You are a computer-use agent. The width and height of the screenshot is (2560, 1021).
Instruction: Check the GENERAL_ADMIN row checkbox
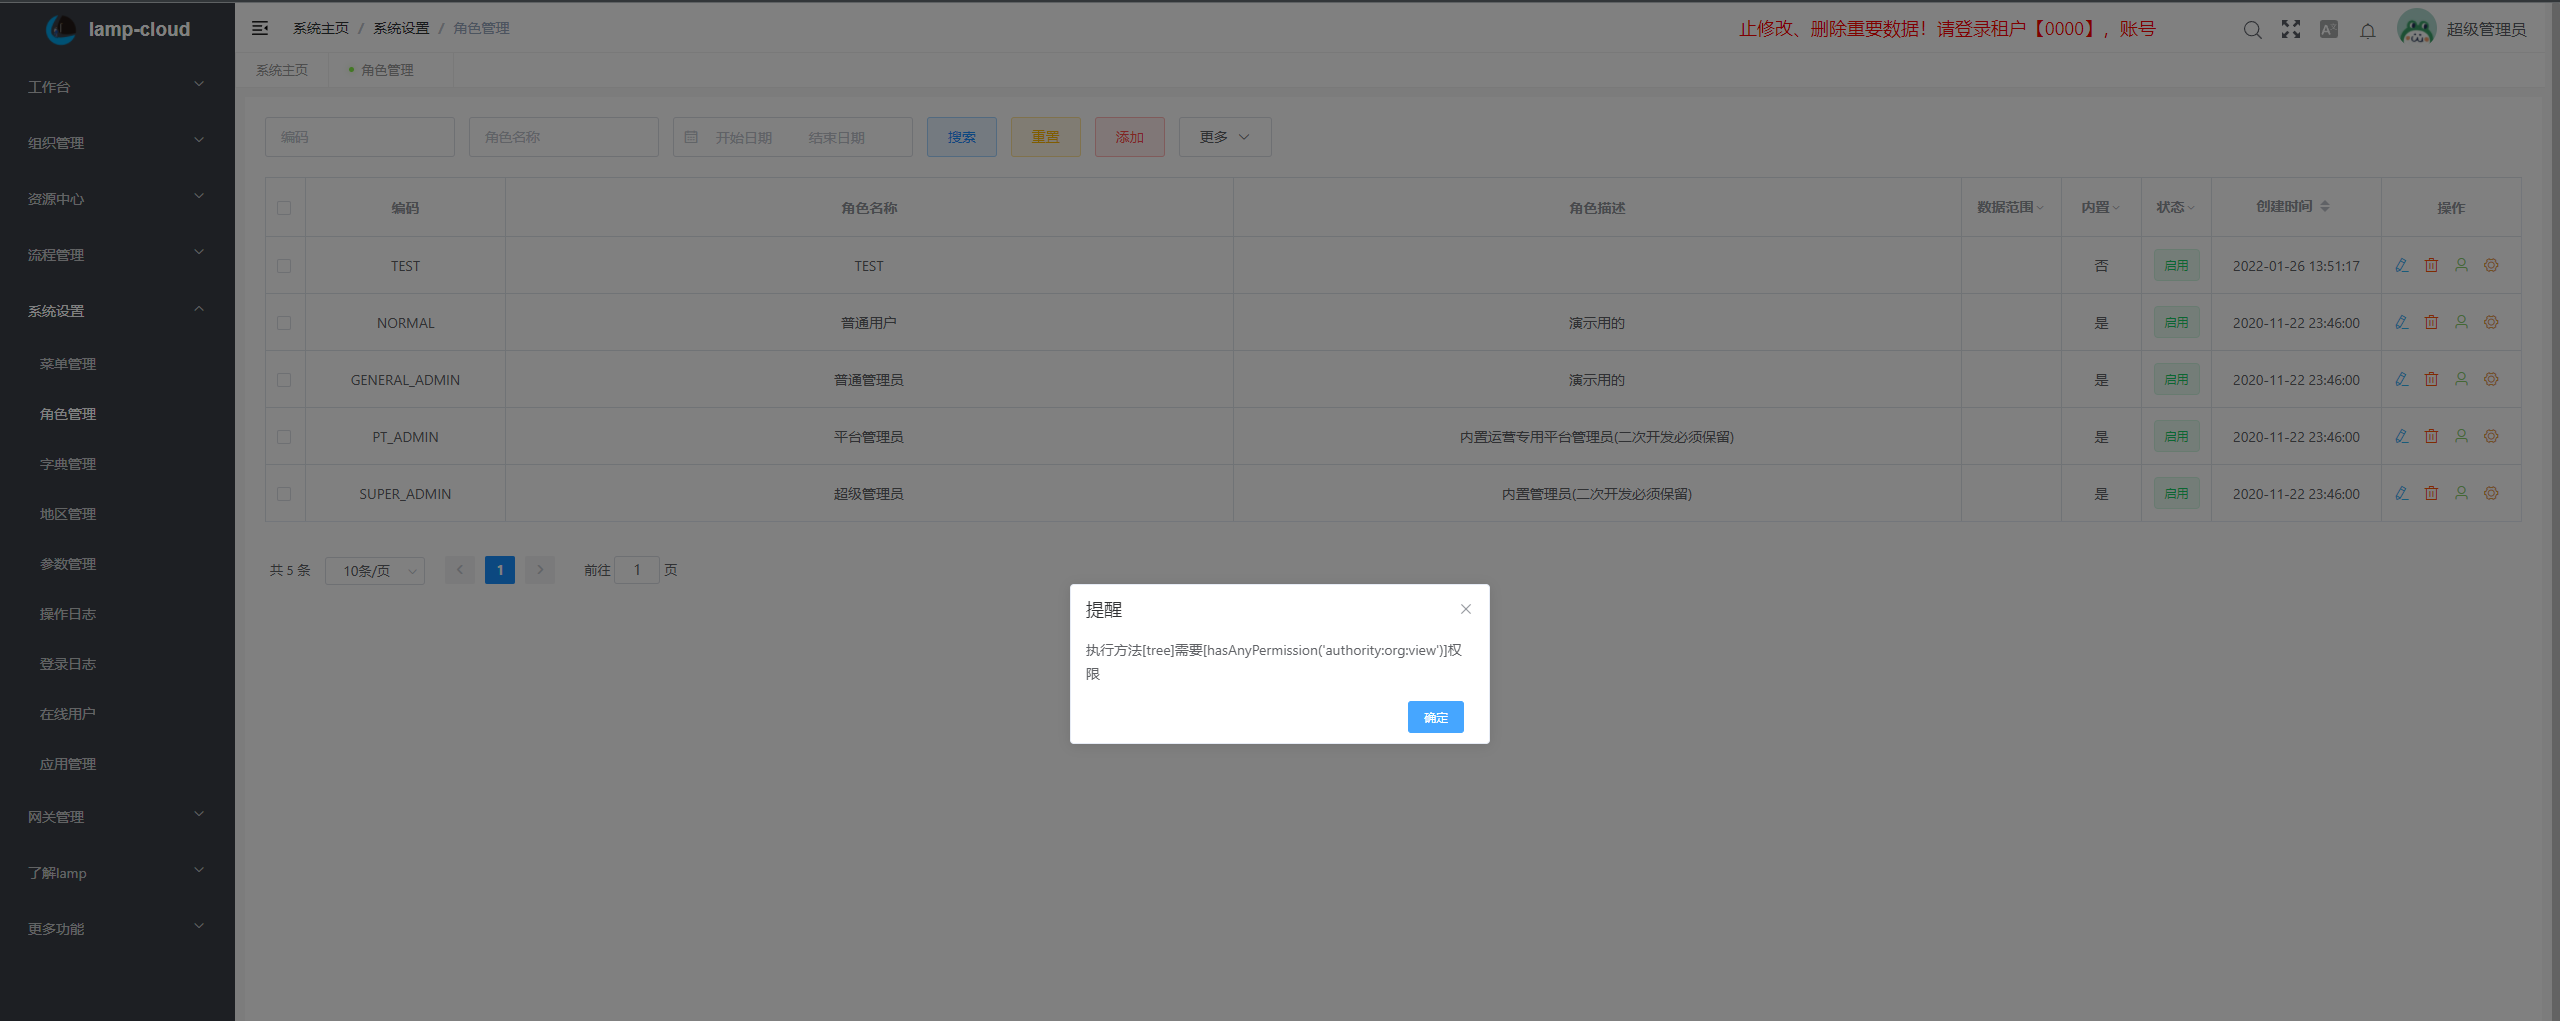pos(284,379)
